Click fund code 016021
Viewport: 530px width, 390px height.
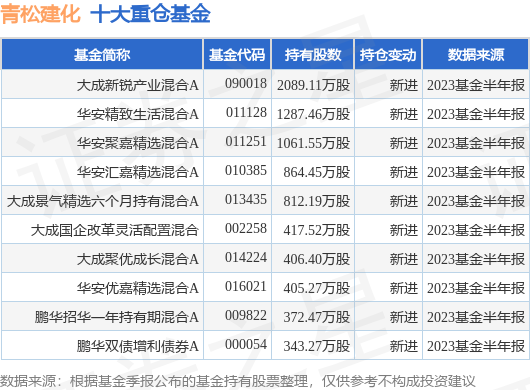246,287
